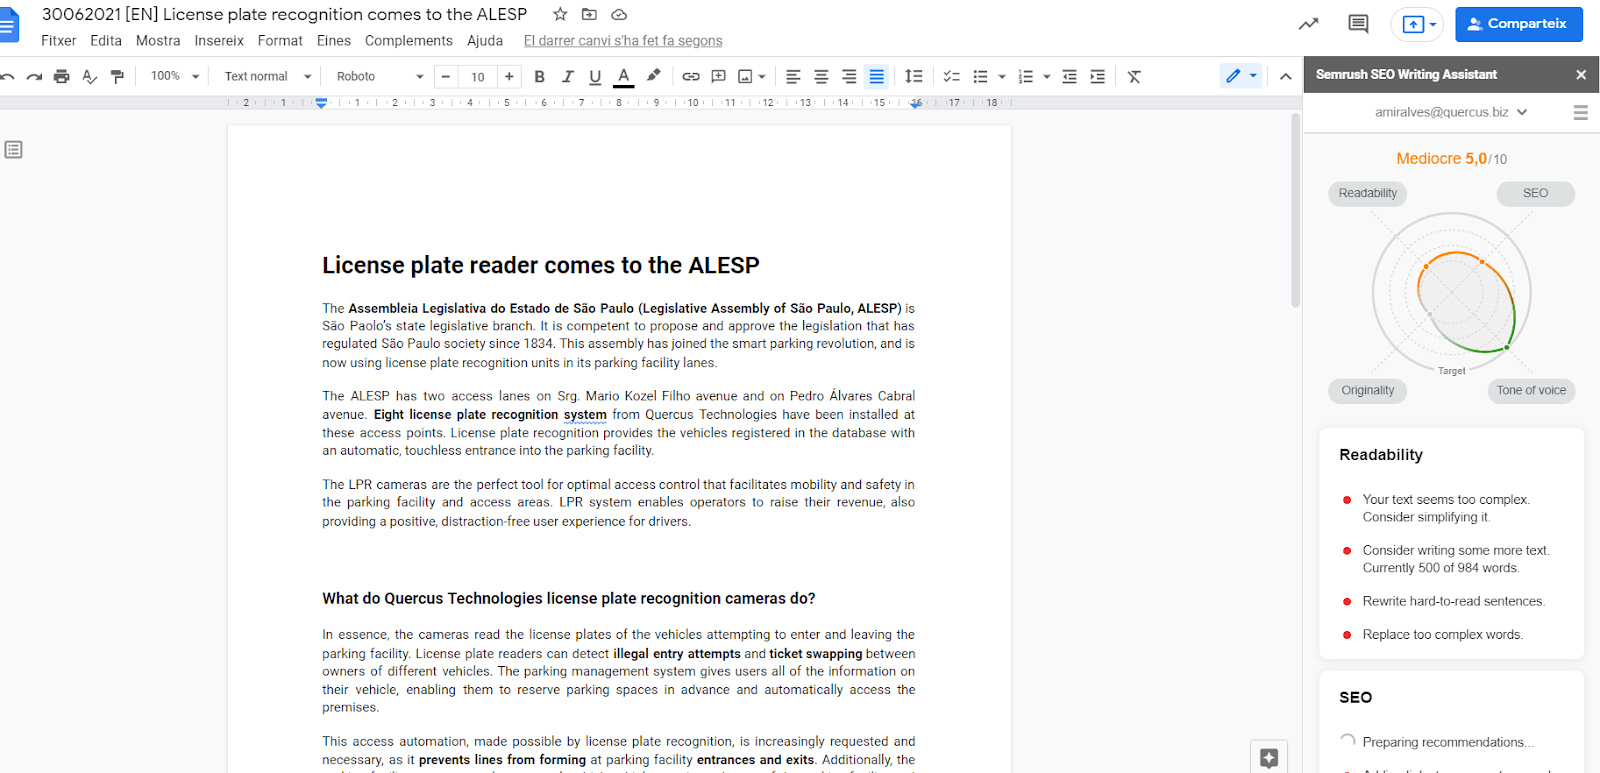The height and width of the screenshot is (773, 1600).
Task: Open the Text normal style dropdown
Action: [268, 76]
